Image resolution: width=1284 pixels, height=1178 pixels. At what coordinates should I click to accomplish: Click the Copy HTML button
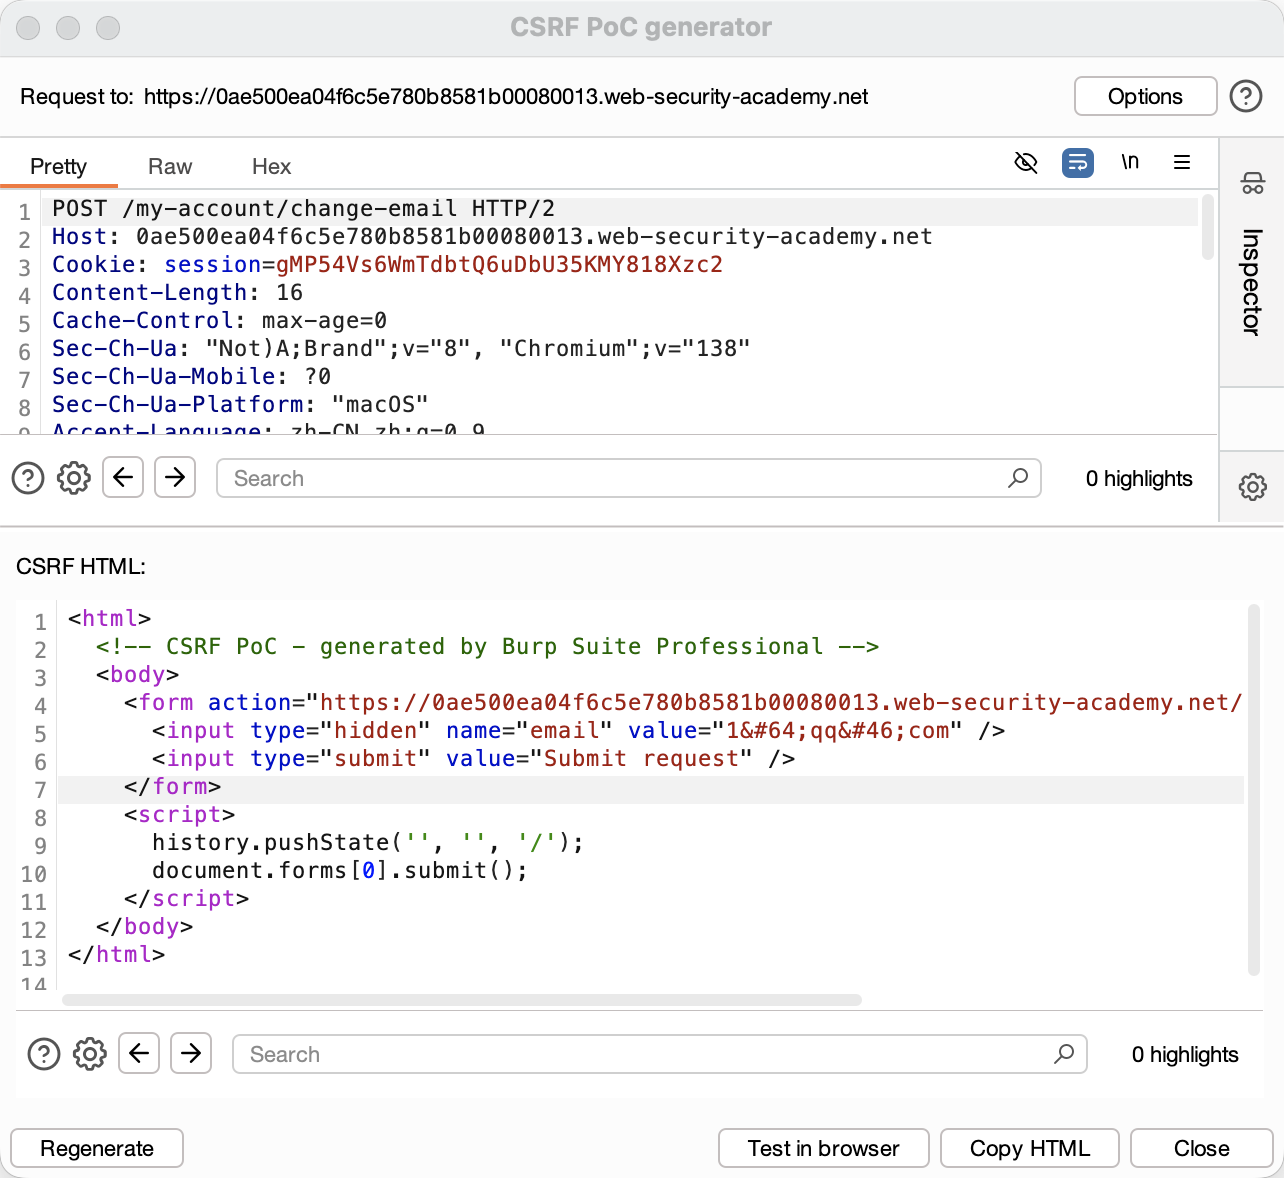click(x=1030, y=1148)
